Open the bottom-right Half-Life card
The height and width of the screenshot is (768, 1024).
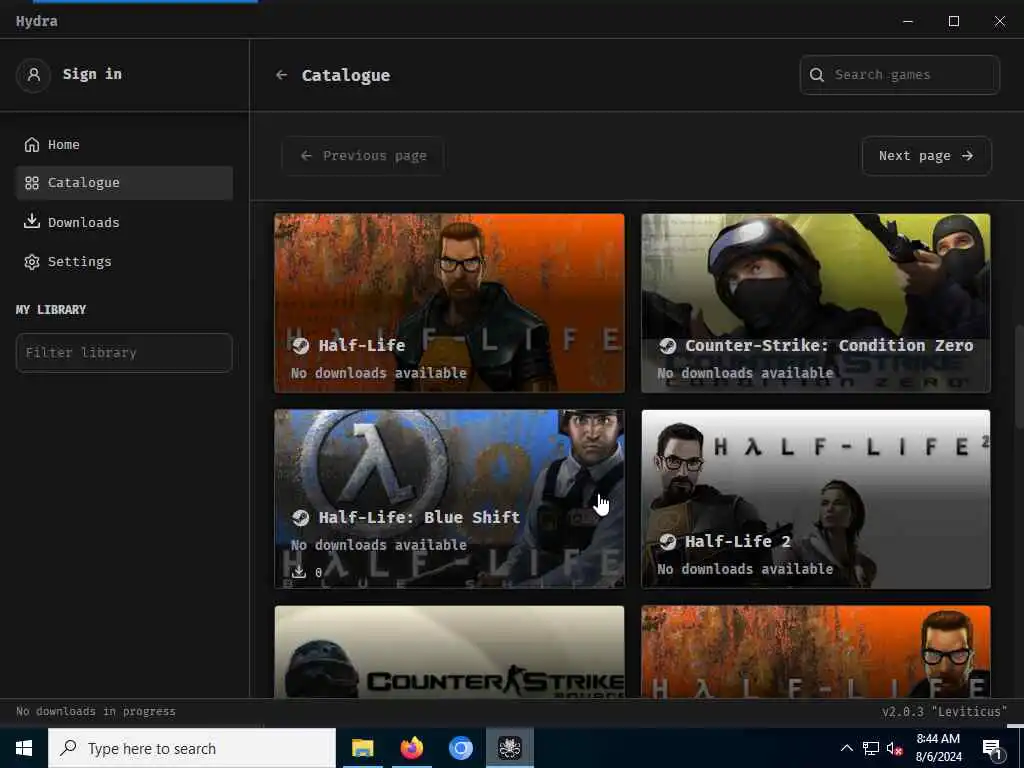point(816,652)
